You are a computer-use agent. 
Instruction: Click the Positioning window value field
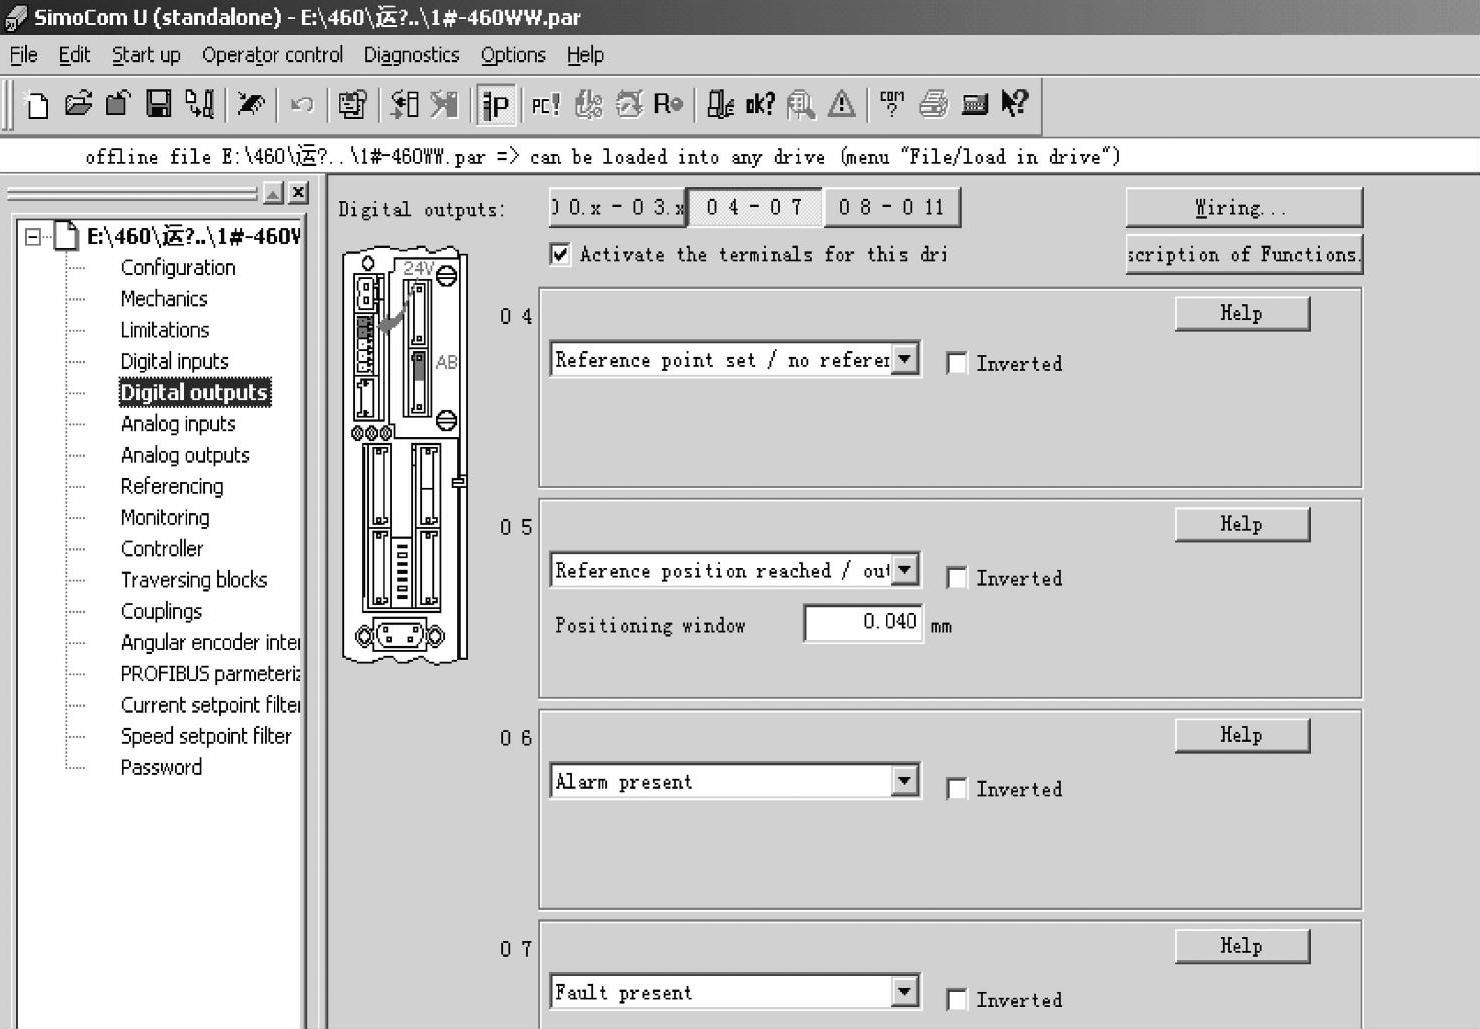(x=864, y=622)
